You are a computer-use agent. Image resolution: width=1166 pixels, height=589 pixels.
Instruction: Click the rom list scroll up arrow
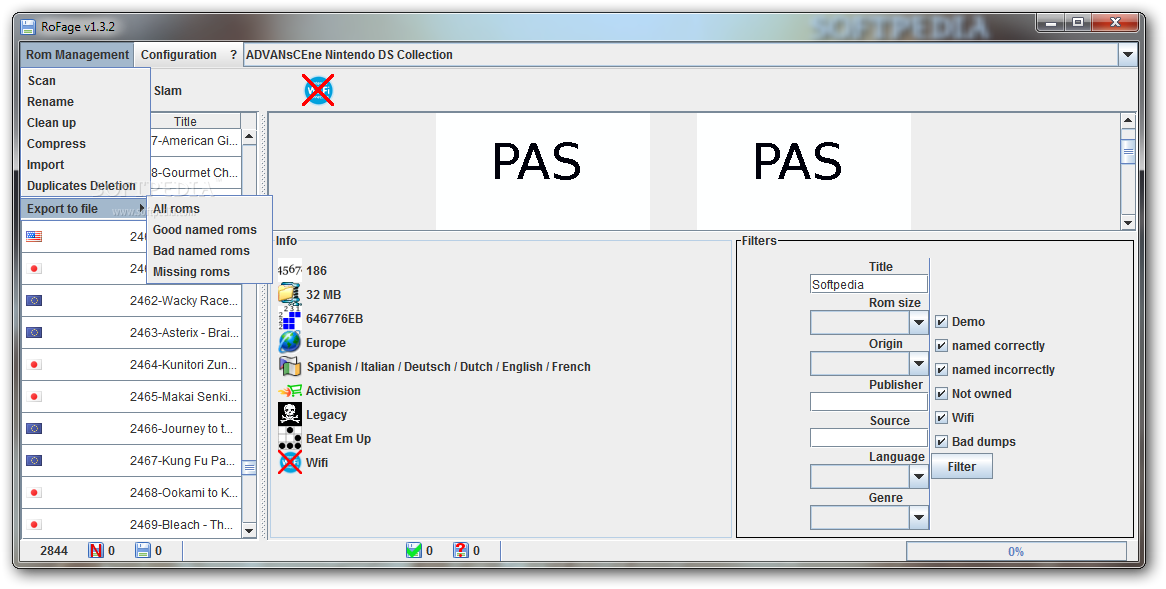pos(249,136)
